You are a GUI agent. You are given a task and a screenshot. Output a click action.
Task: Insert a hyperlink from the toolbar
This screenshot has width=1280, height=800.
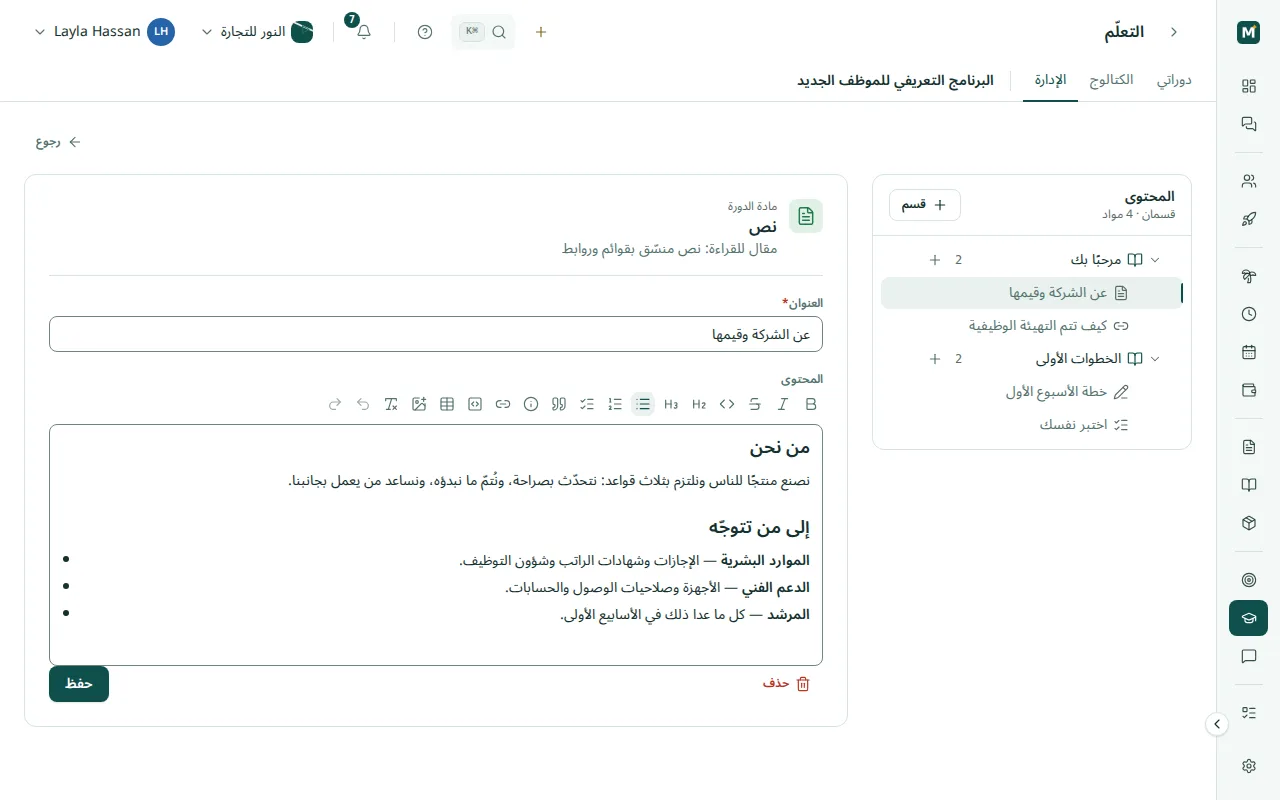coord(503,404)
